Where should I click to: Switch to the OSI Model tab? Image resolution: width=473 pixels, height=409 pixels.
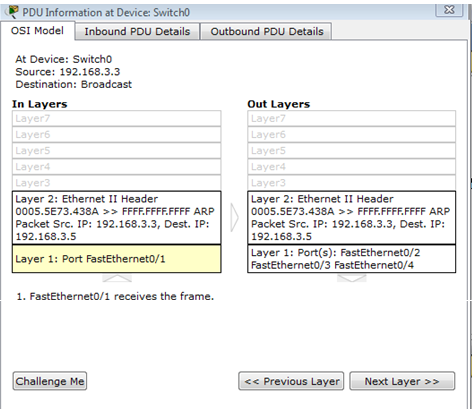(37, 31)
